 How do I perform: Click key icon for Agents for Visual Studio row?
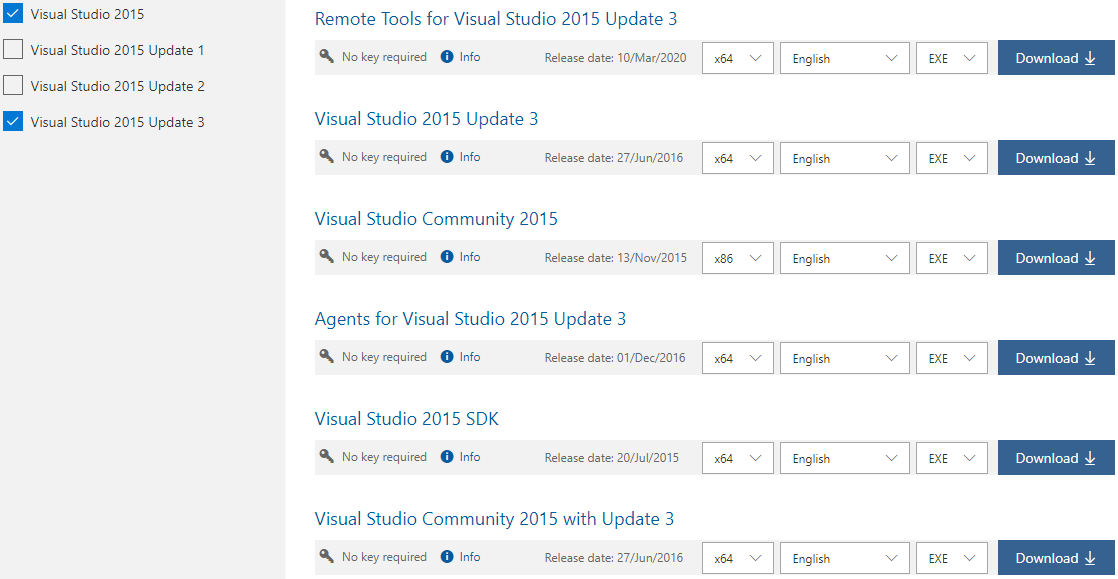[x=327, y=356]
